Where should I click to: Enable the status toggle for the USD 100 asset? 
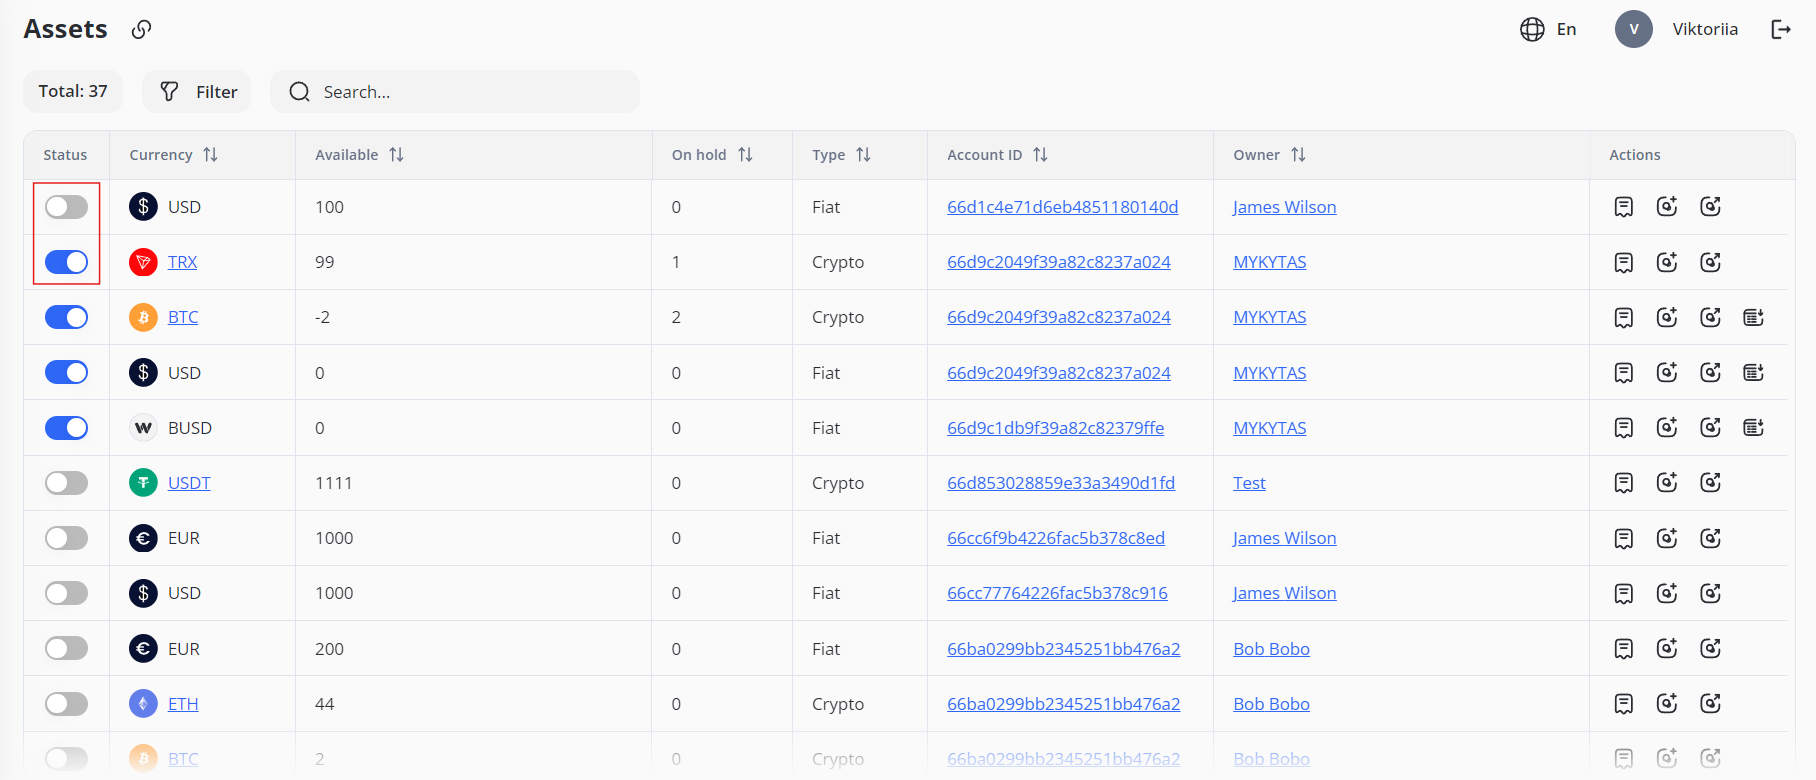click(66, 207)
